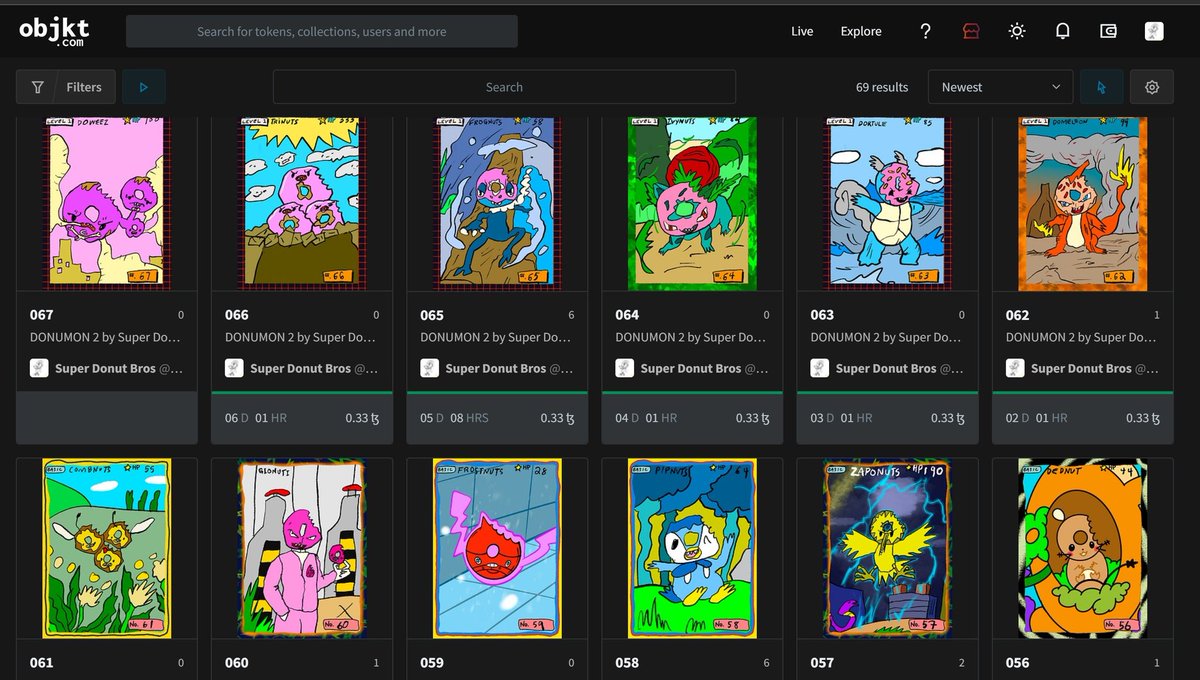Click creator avatar icon on 062 card
The height and width of the screenshot is (680, 1200).
(1014, 368)
